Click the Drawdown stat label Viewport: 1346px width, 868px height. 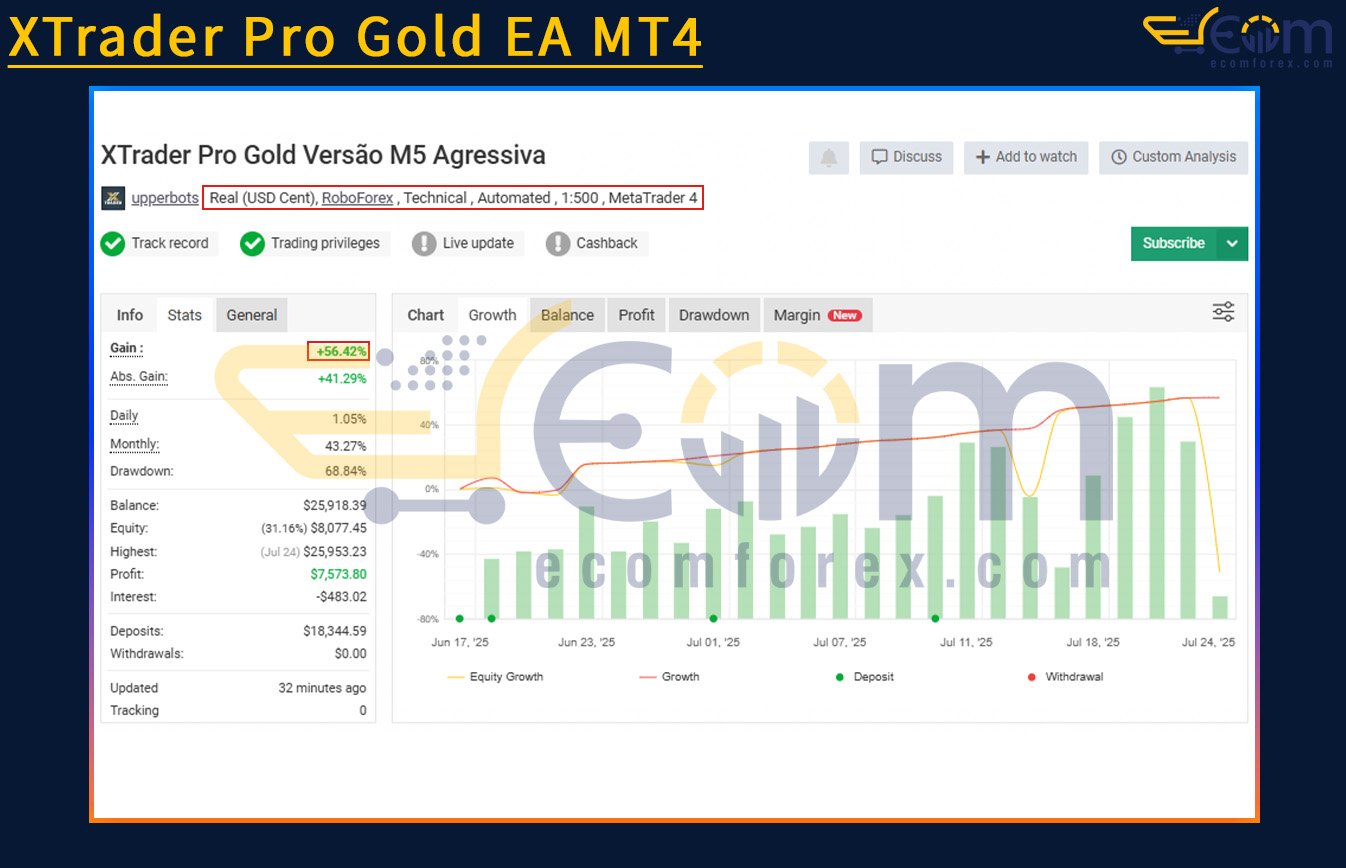[x=141, y=471]
